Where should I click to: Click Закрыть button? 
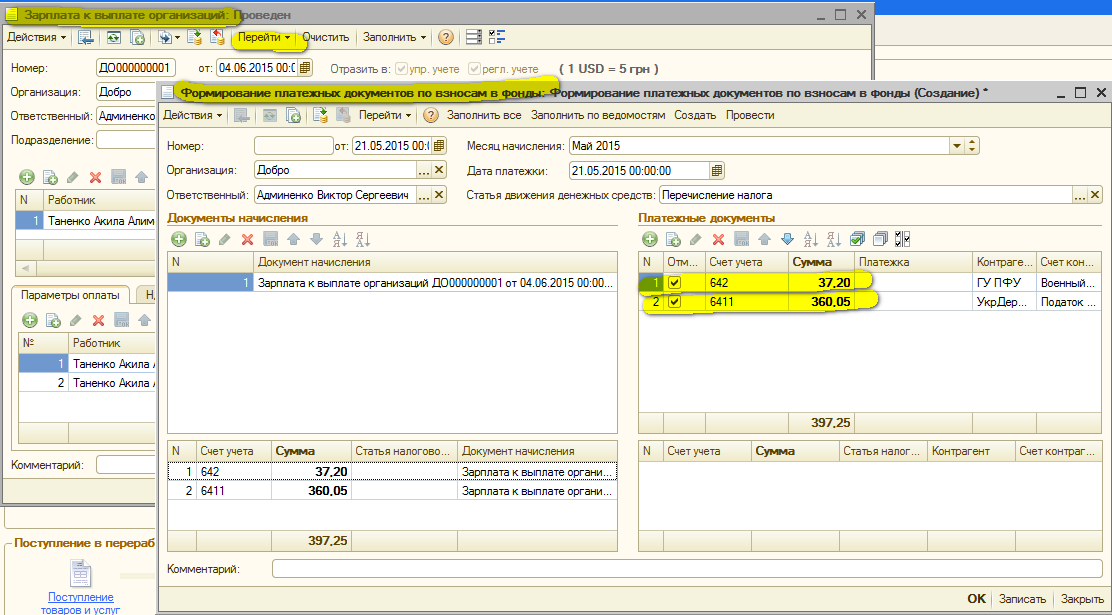pyautogui.click(x=1081, y=599)
